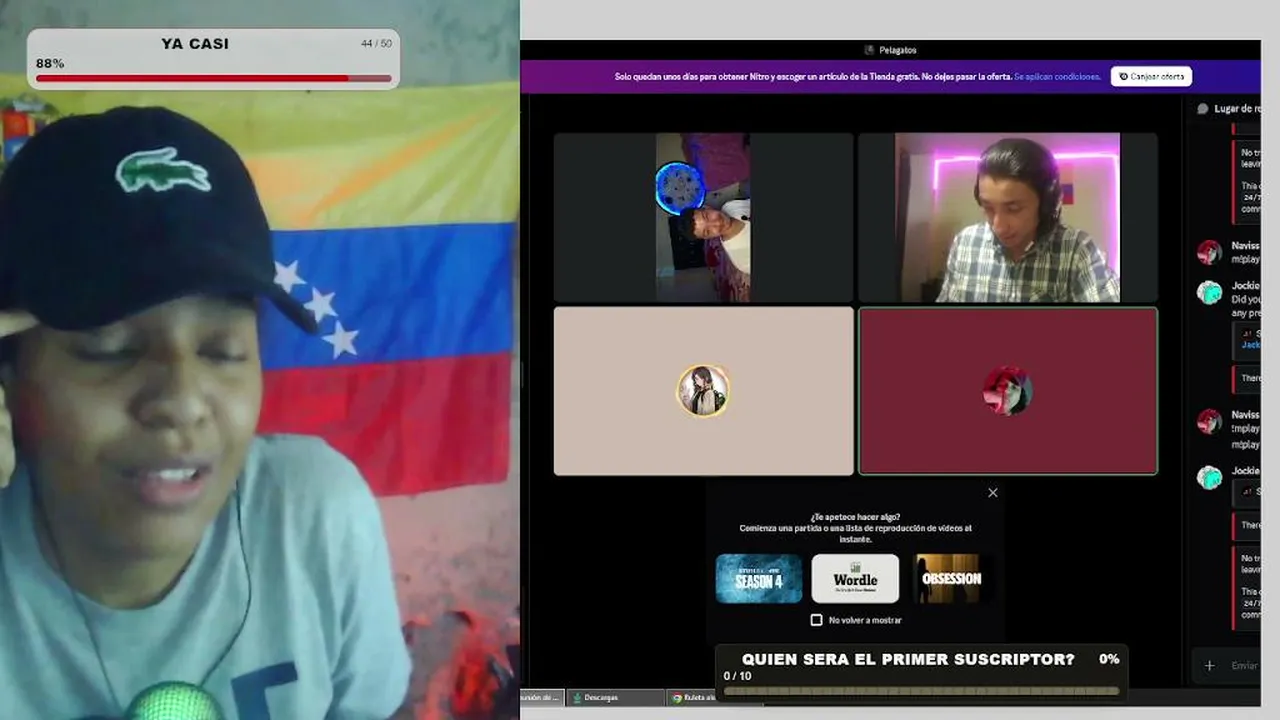Click the plus attachment icon in message box
1280x720 pixels.
[x=1209, y=665]
